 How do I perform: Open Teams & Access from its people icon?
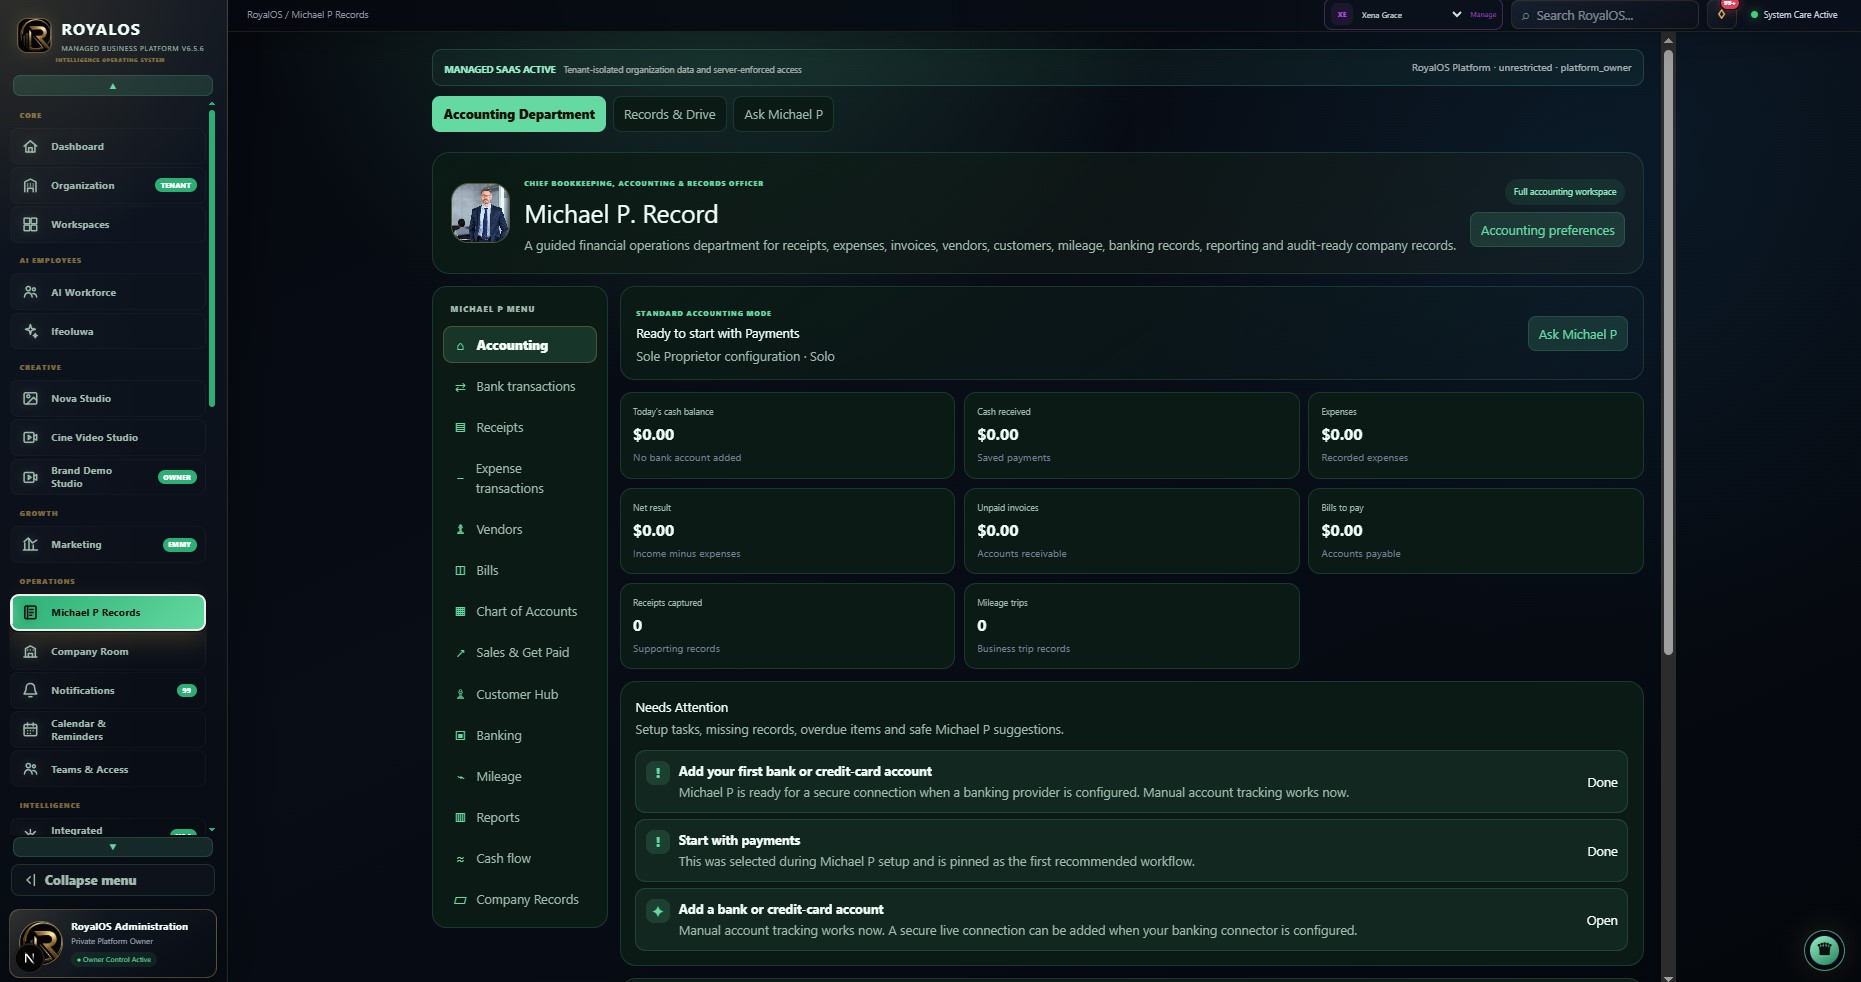[x=30, y=769]
